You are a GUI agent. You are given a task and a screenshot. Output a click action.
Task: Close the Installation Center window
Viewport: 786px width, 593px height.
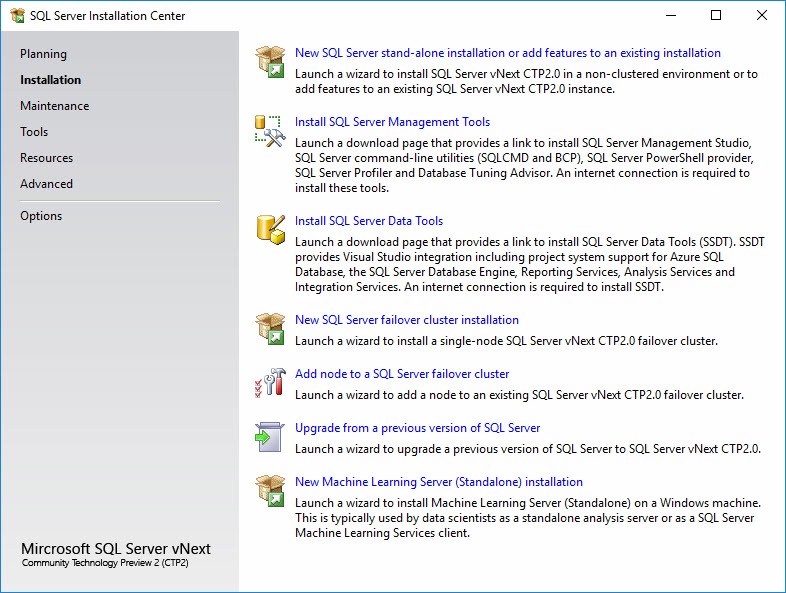pos(761,16)
